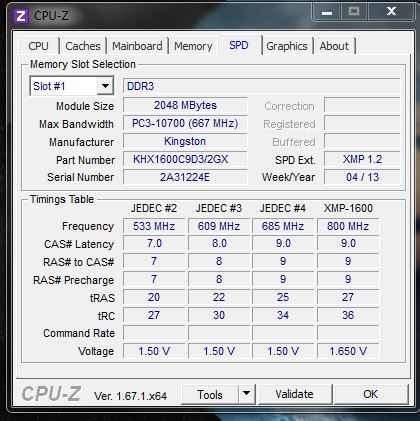Screen dimensions: 420x421
Task: Open the Tools button dropdown arrow
Action: (246, 394)
